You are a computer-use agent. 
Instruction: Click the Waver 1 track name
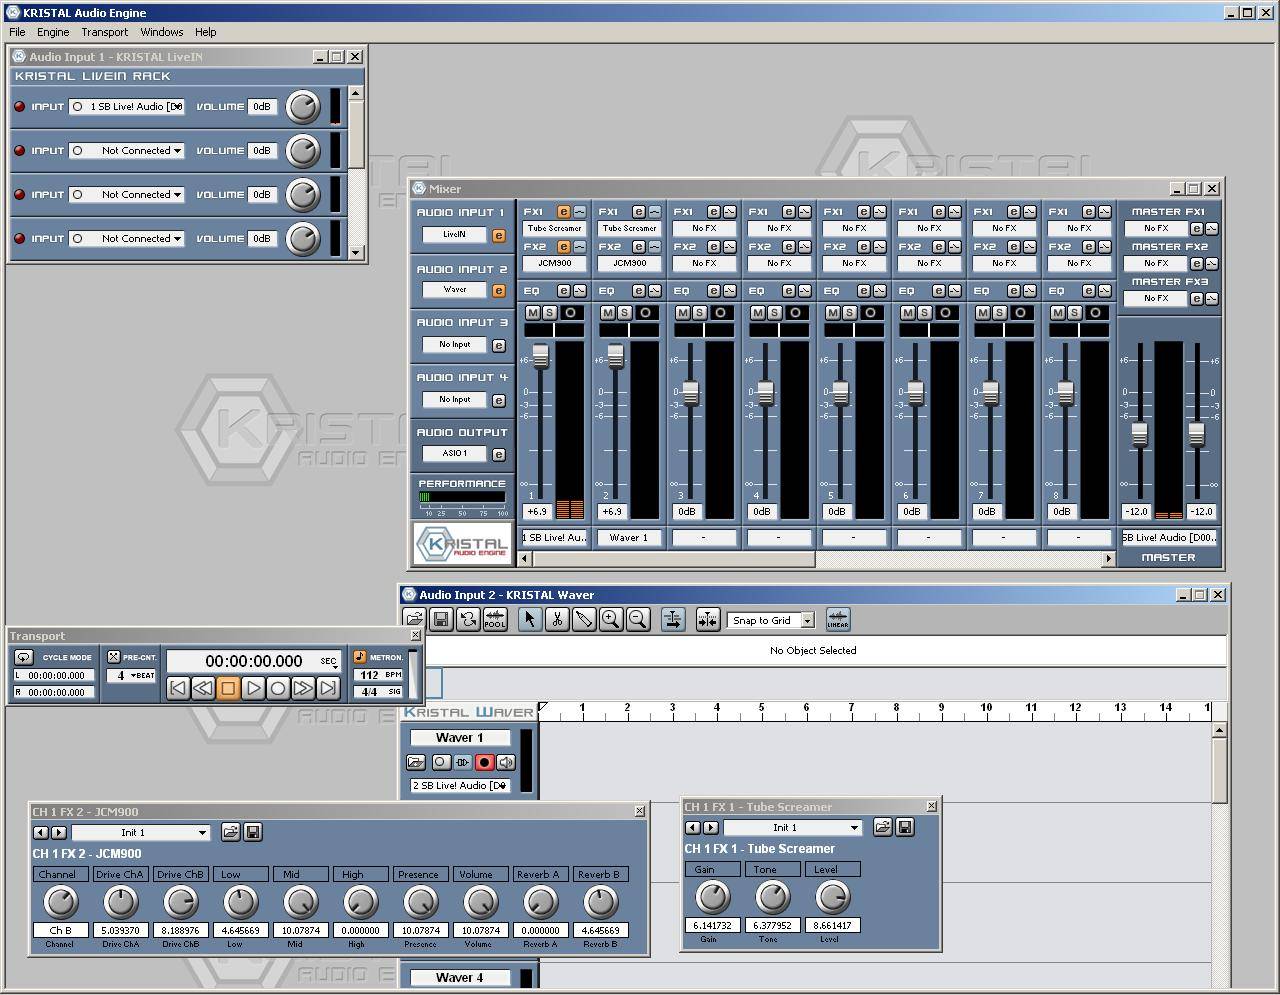click(460, 737)
